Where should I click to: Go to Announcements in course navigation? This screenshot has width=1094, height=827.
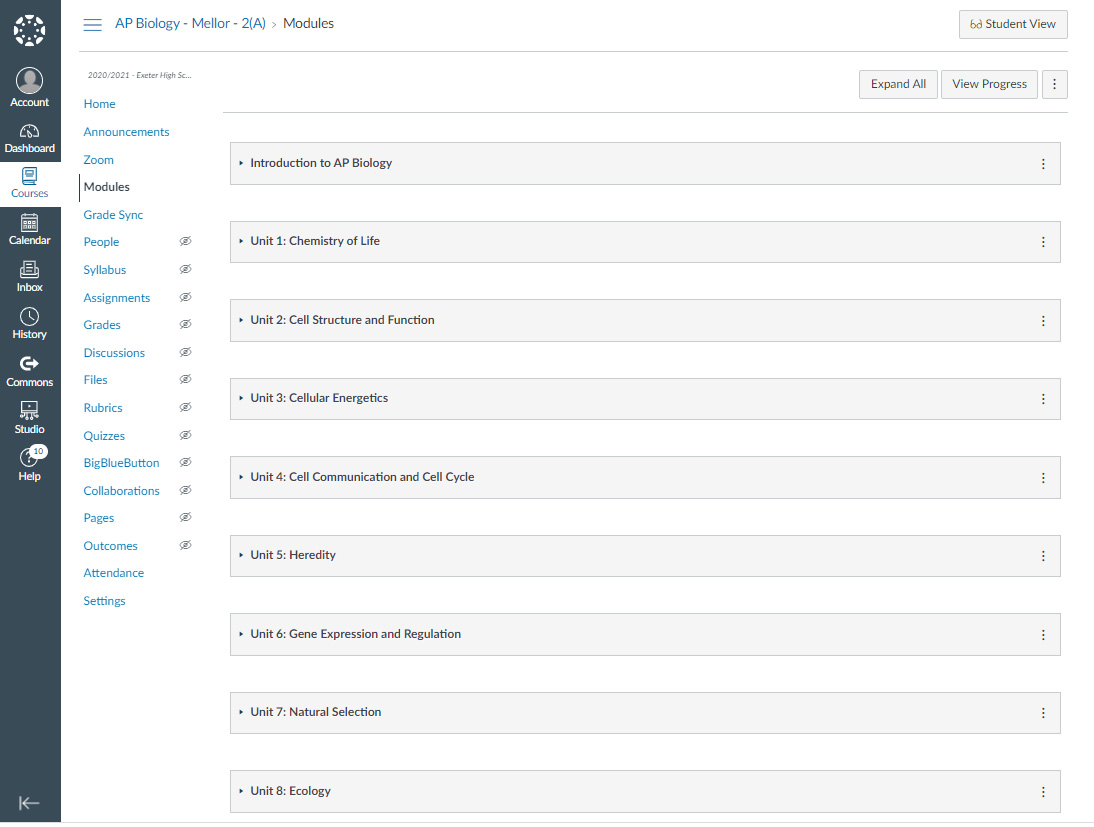pyautogui.click(x=126, y=132)
